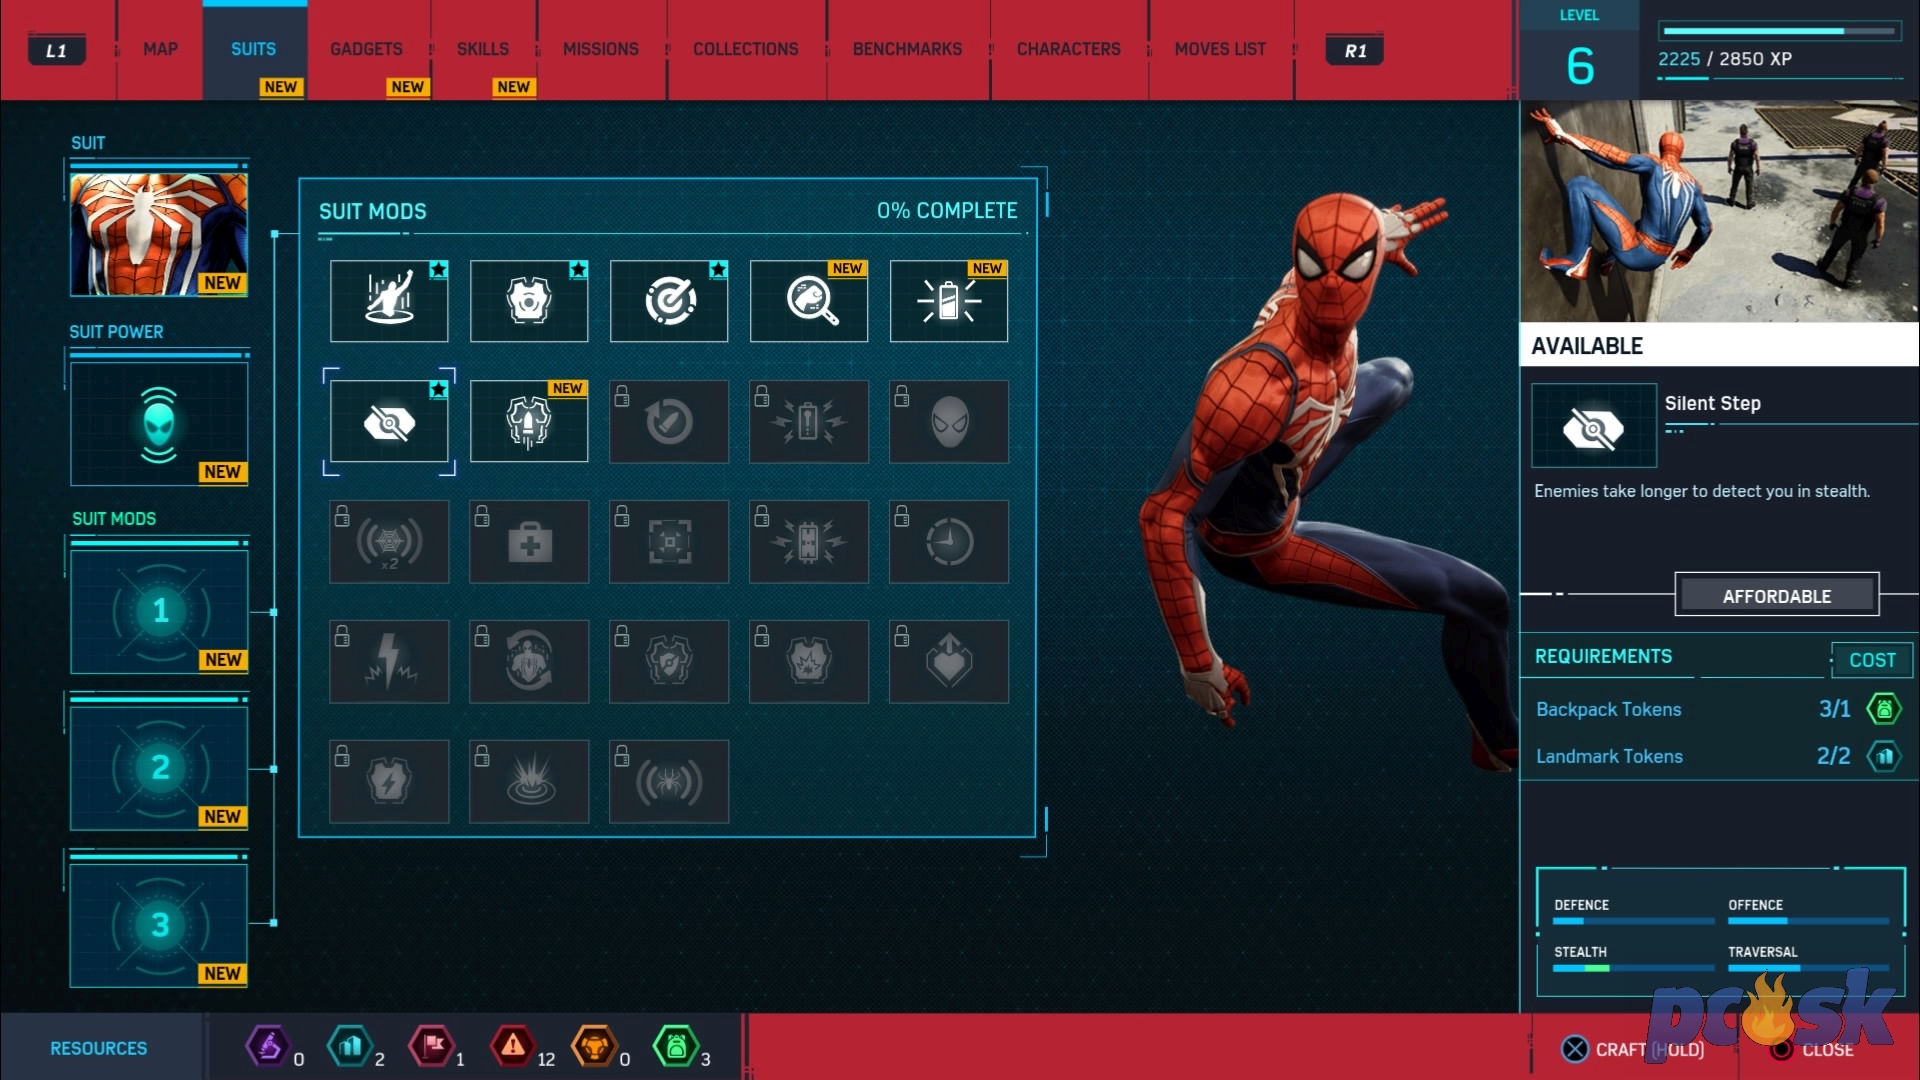The height and width of the screenshot is (1080, 1920).
Task: Open the SKILLS tab
Action: (x=483, y=49)
